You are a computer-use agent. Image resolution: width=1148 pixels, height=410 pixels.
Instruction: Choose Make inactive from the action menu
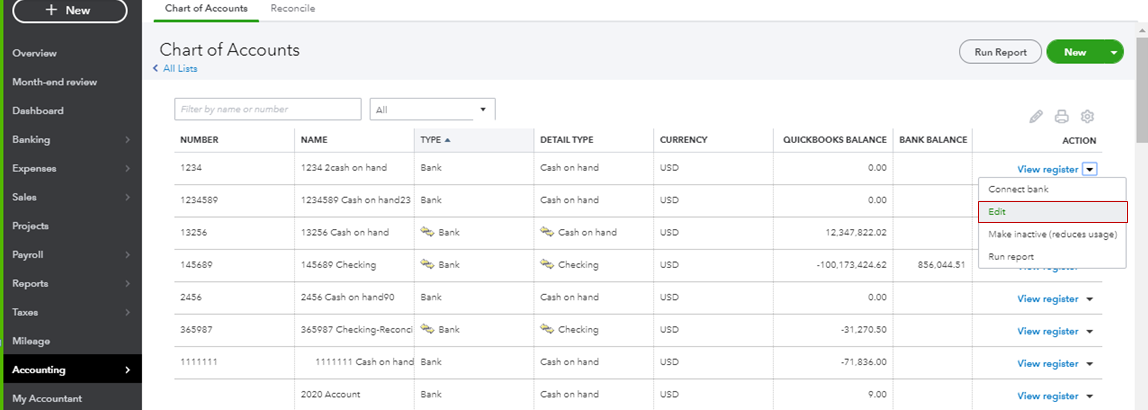(1052, 234)
